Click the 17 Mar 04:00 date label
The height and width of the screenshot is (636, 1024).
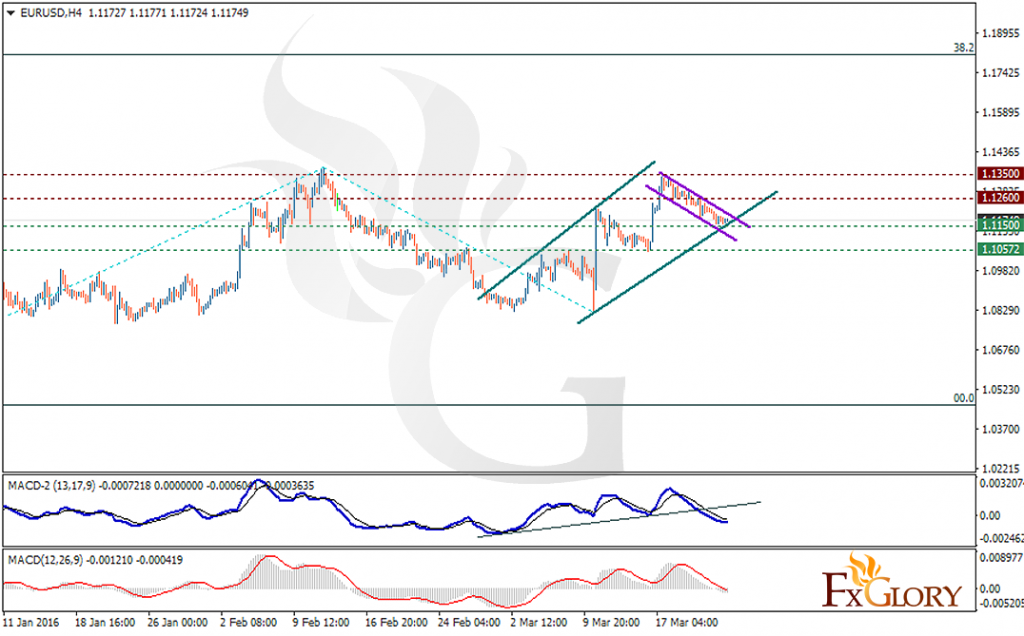[x=686, y=622]
